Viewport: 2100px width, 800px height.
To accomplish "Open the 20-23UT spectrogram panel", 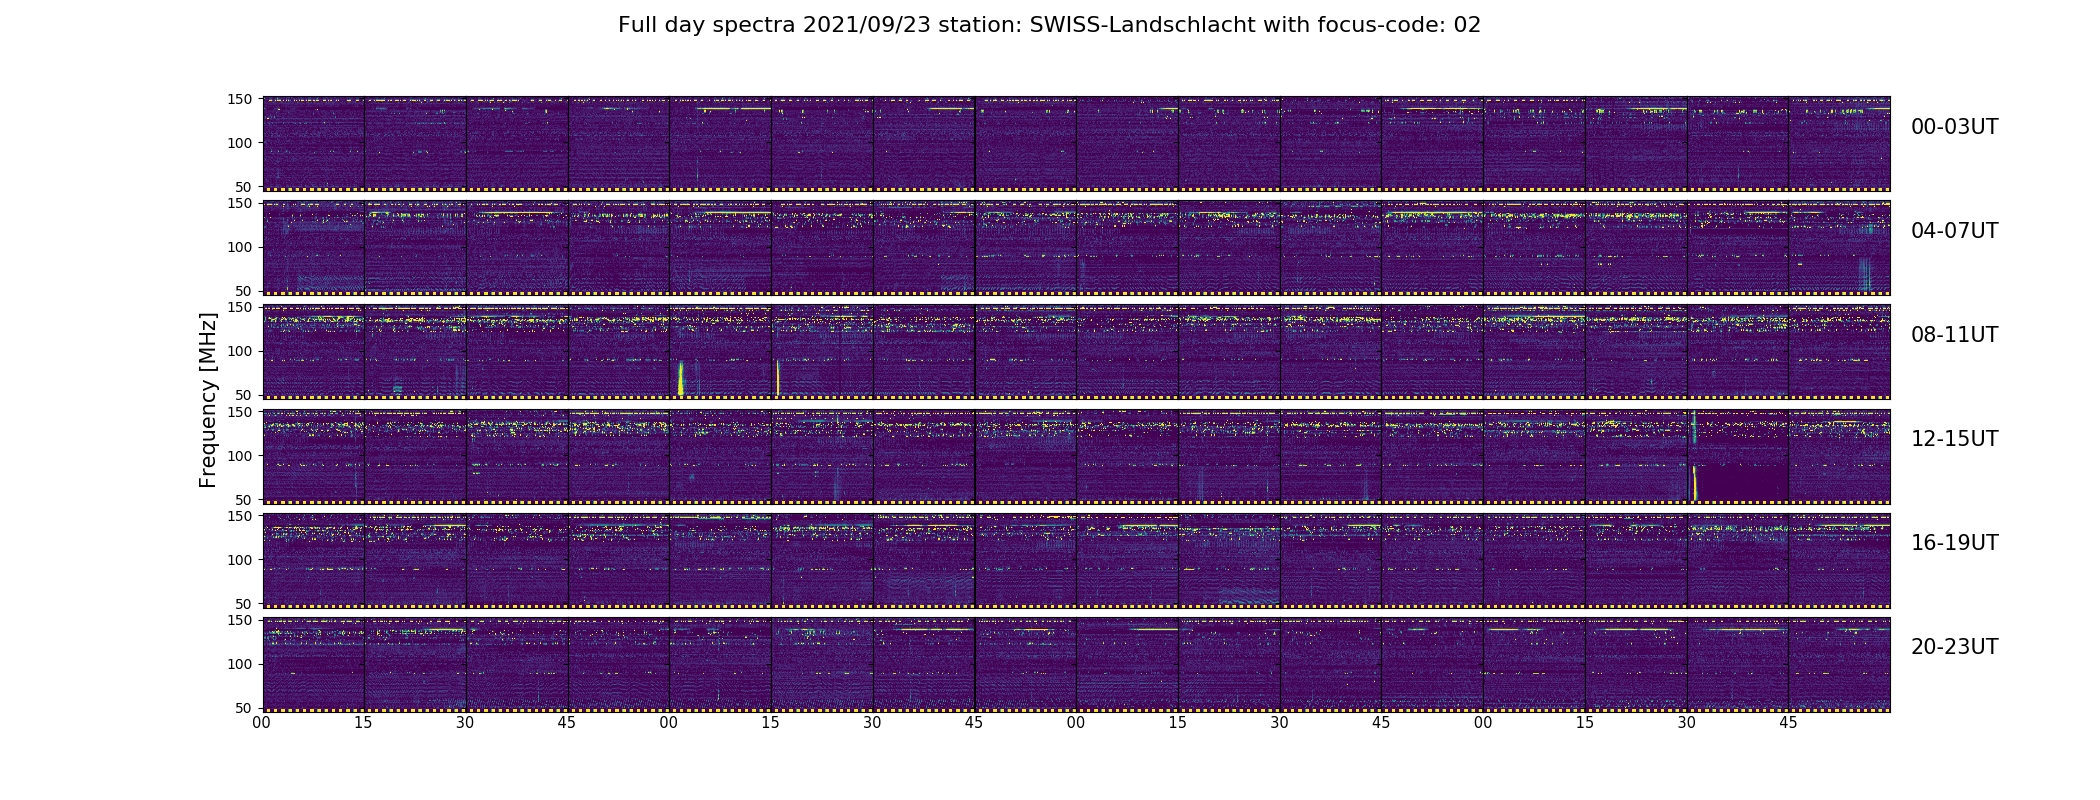I will point(1076,664).
